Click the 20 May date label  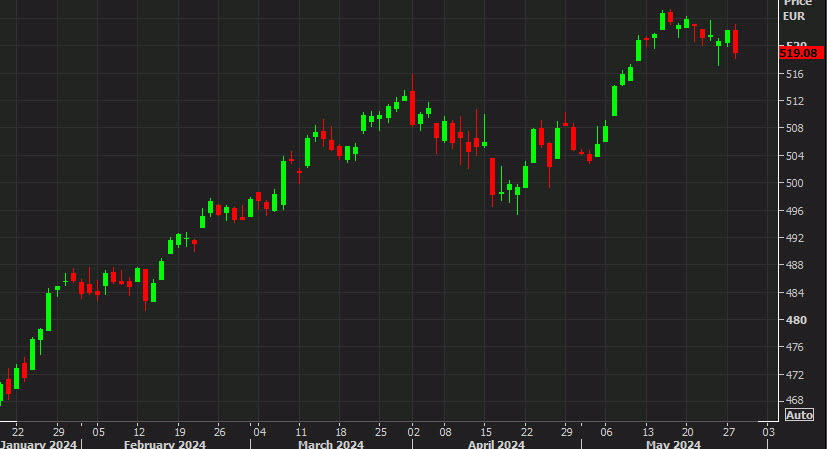(687, 432)
